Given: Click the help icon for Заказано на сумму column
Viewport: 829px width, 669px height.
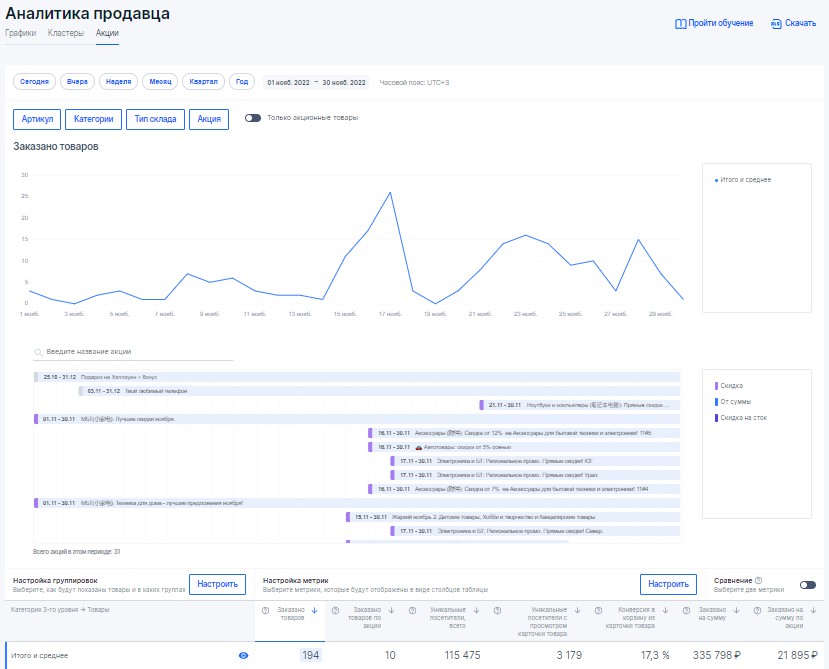Looking at the screenshot, I should (685, 610).
